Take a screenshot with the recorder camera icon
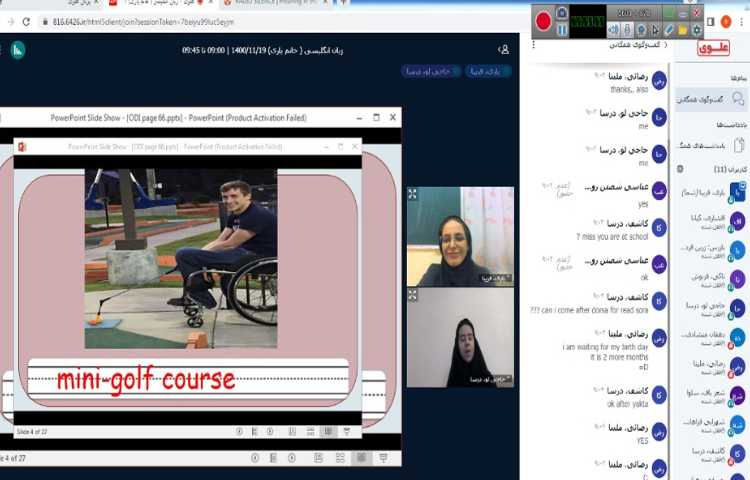 [x=562, y=13]
